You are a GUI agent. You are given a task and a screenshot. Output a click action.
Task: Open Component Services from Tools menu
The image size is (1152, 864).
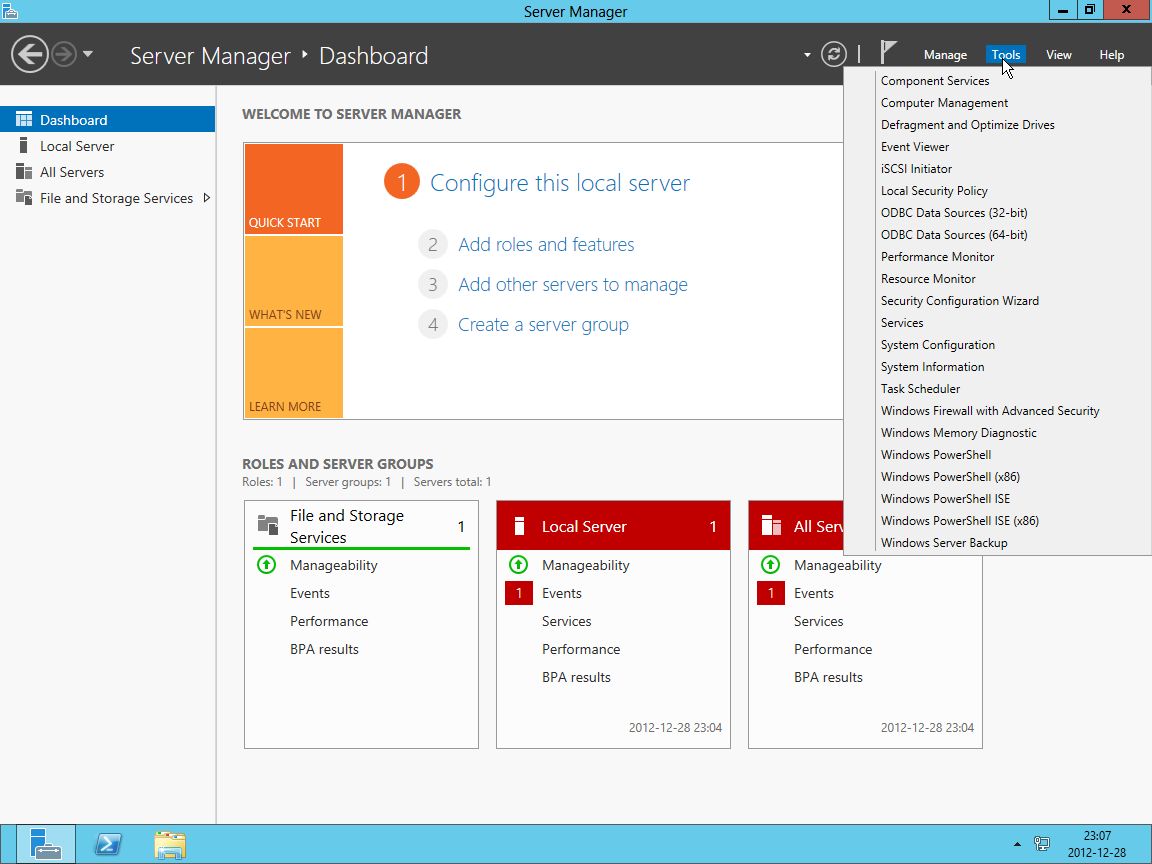click(x=935, y=81)
